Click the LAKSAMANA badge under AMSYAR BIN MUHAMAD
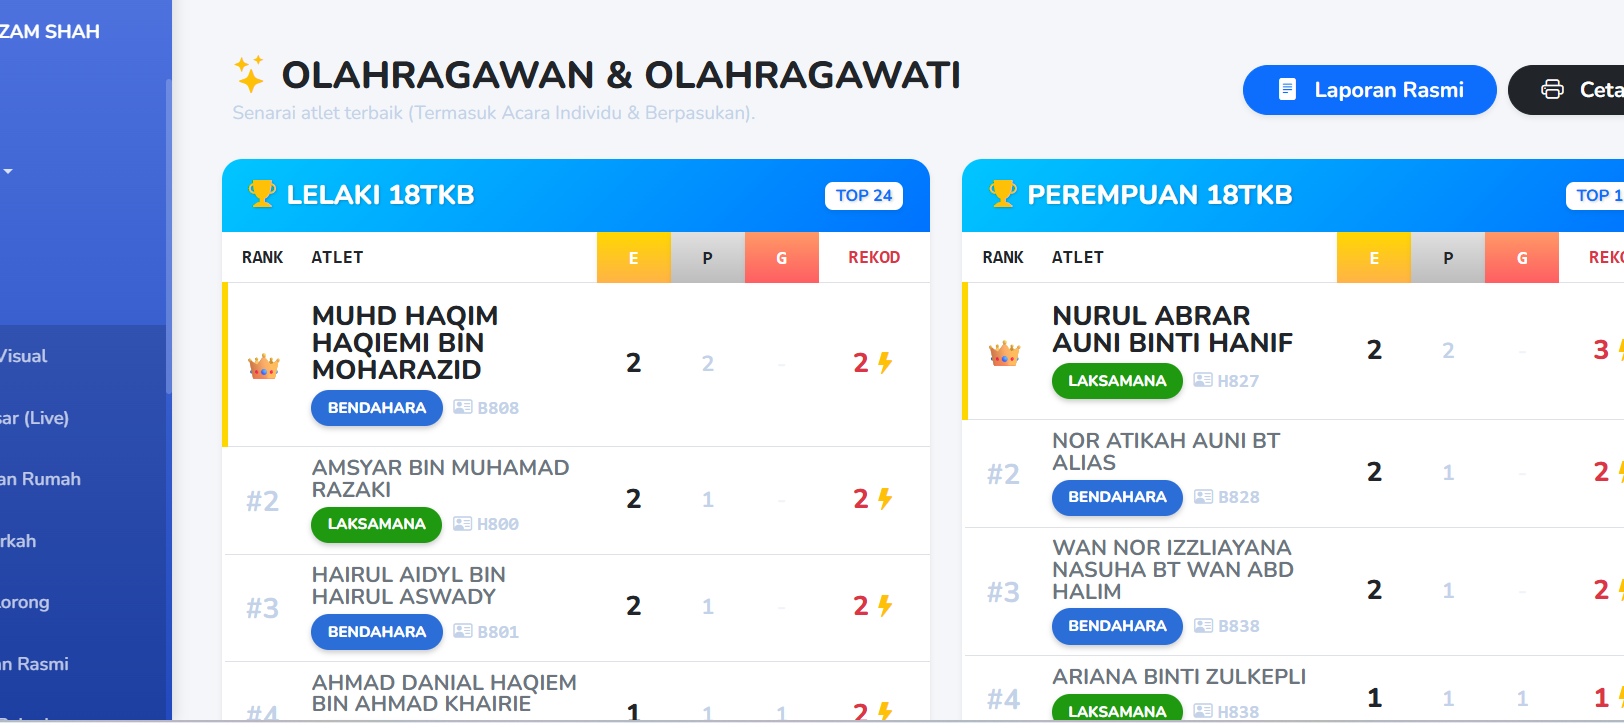This screenshot has width=1624, height=723. [376, 524]
